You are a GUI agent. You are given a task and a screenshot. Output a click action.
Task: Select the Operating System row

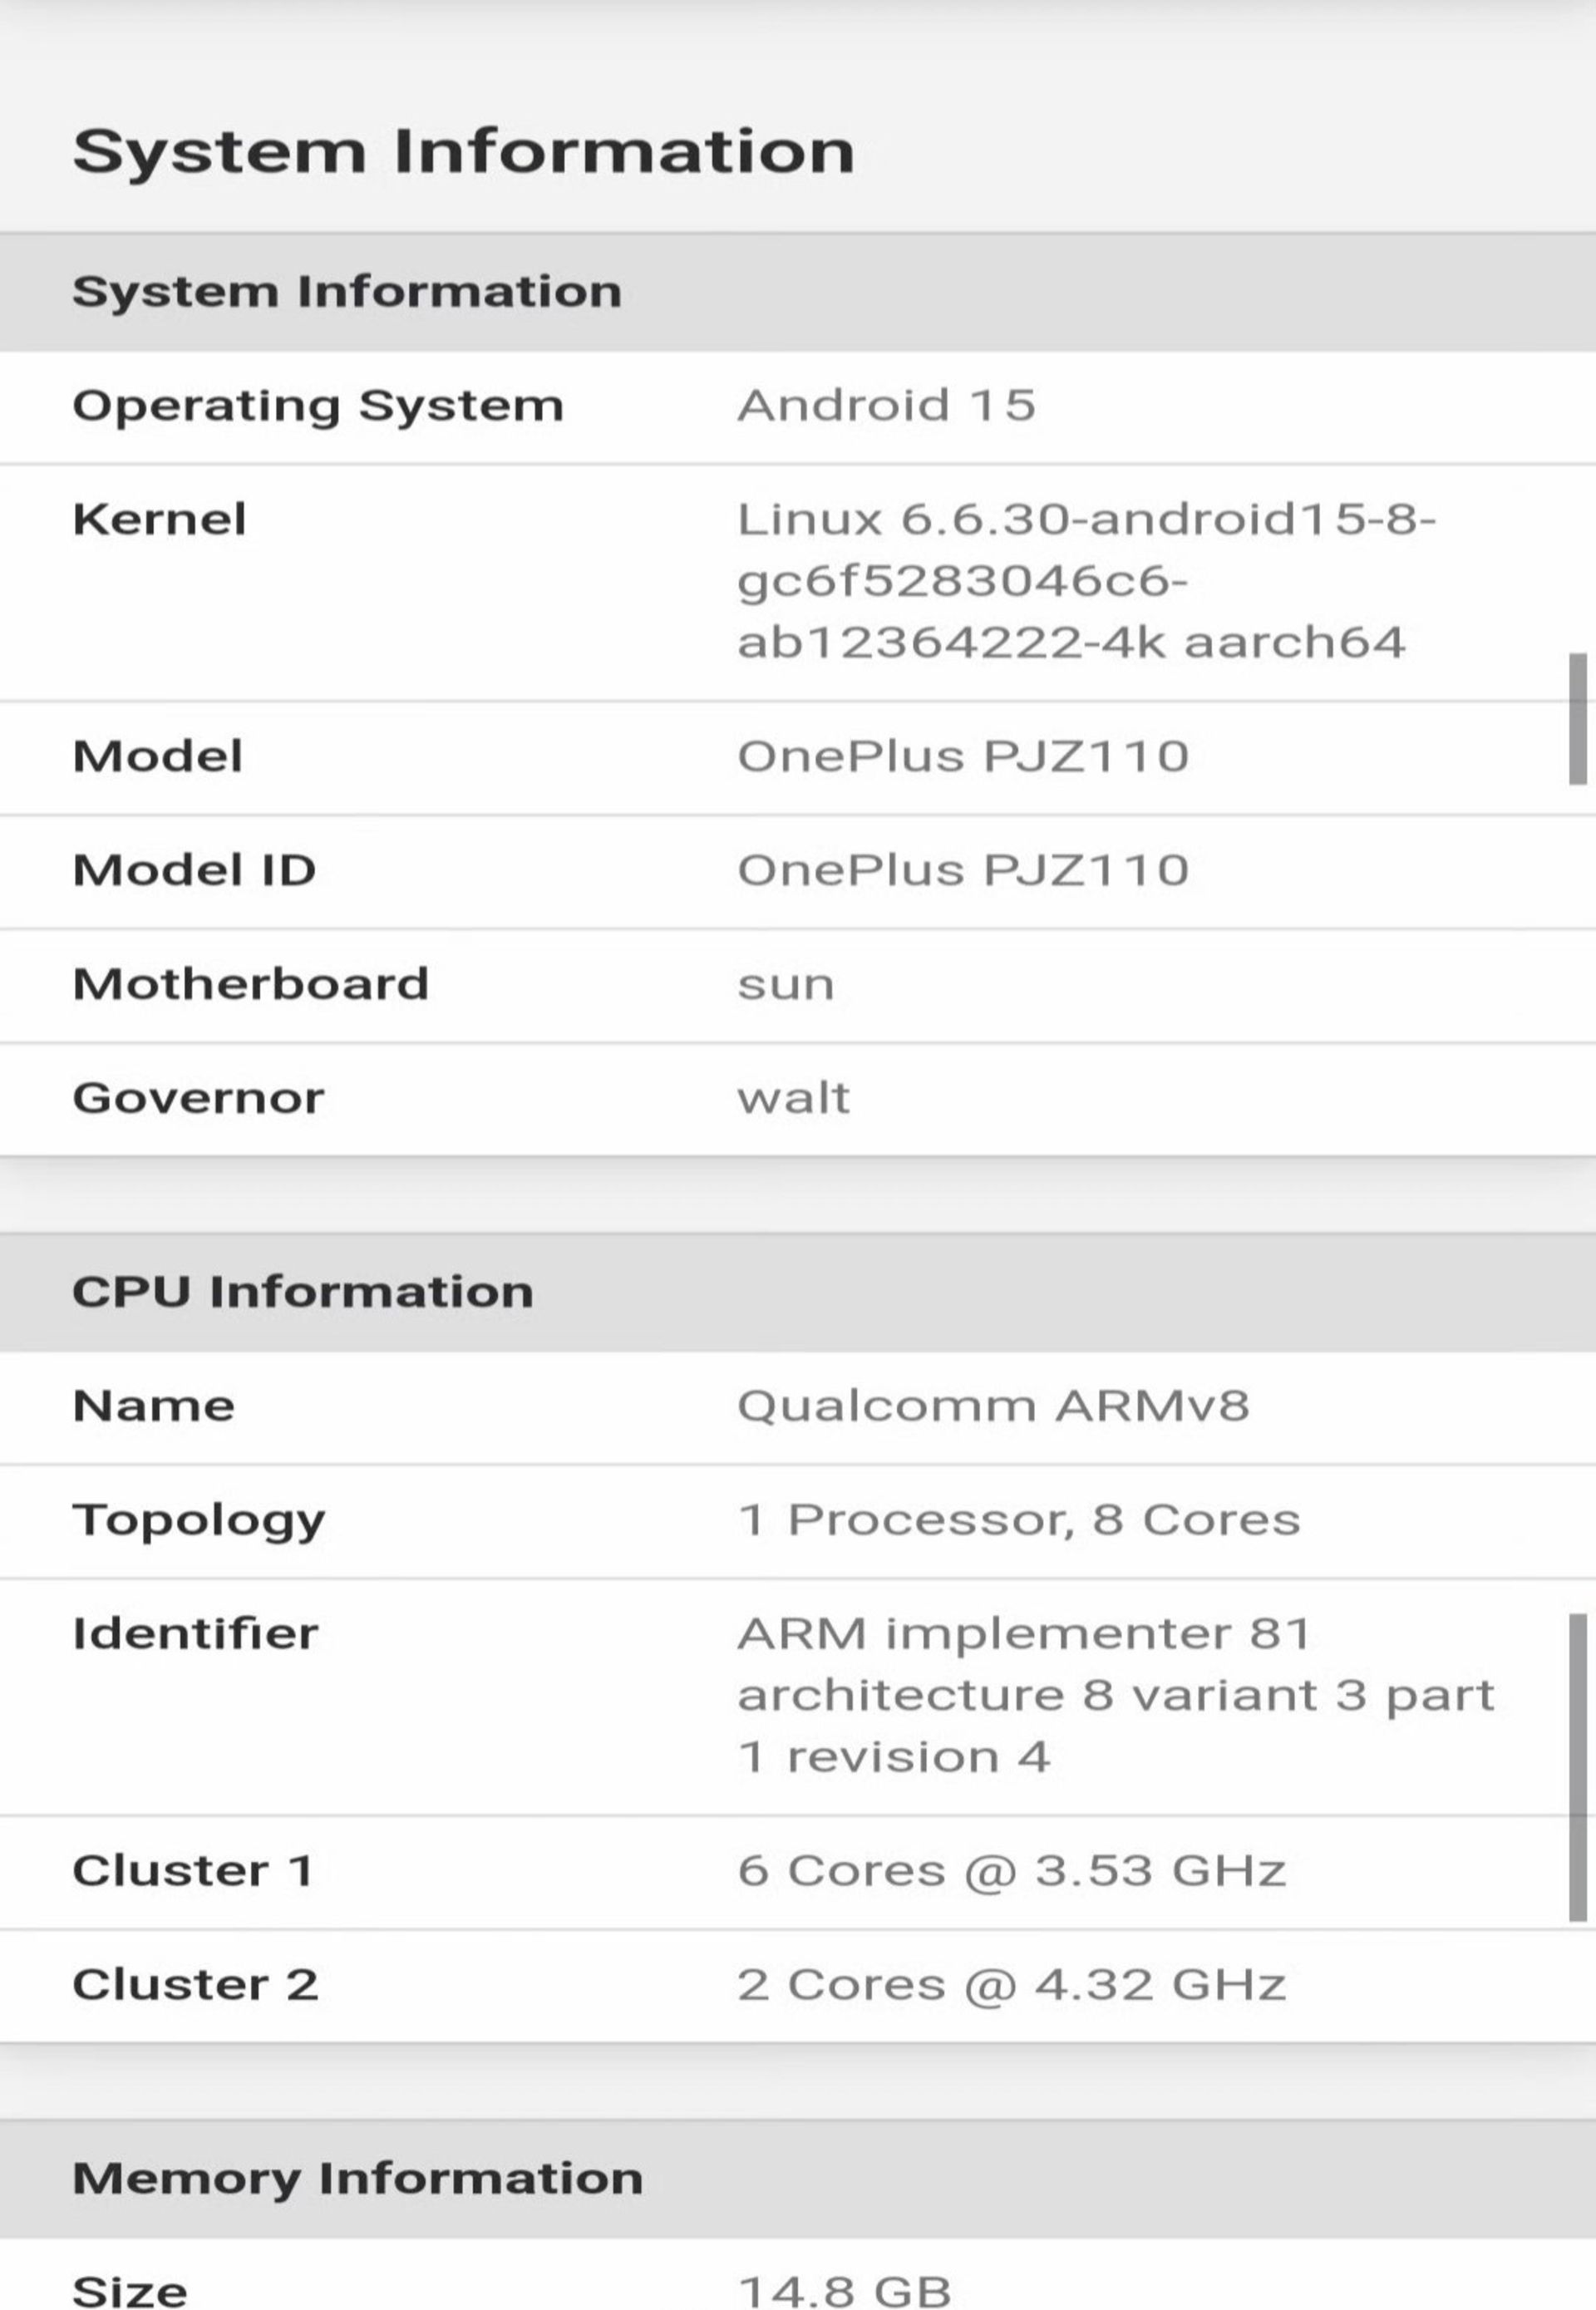pyautogui.click(x=798, y=407)
